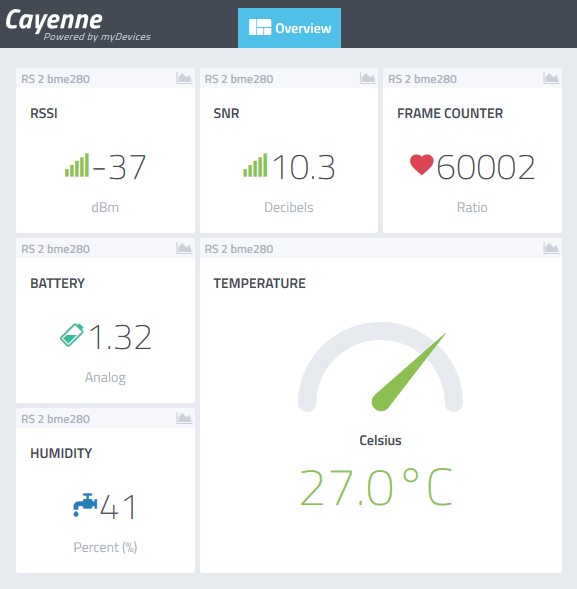This screenshot has height=589, width=577.
Task: Open the chart icon on SNR widget
Action: pyautogui.click(x=367, y=78)
